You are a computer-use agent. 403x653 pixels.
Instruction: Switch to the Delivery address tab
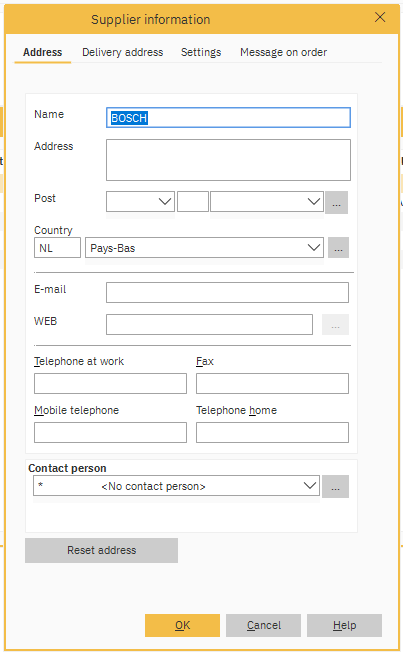122,52
